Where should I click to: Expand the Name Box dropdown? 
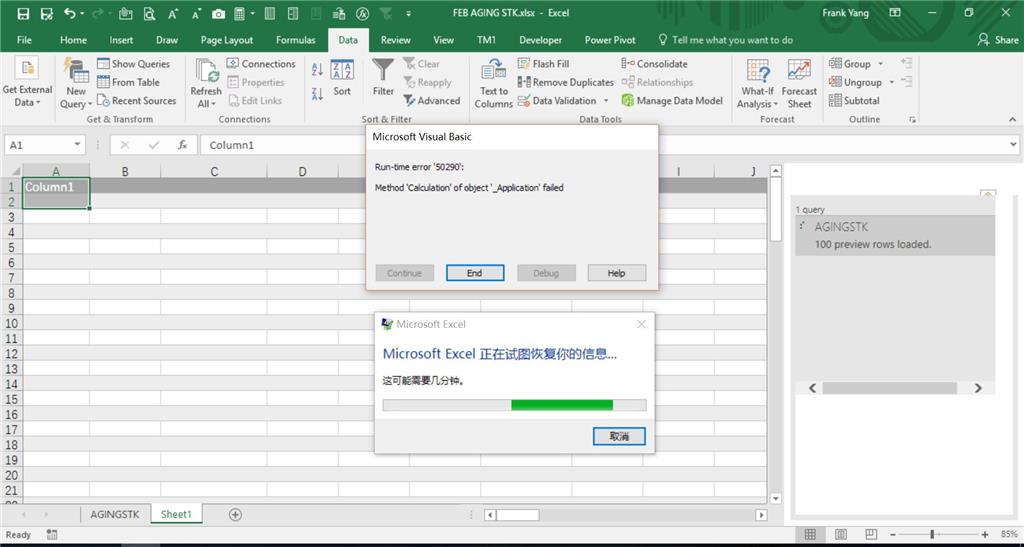pos(78,145)
